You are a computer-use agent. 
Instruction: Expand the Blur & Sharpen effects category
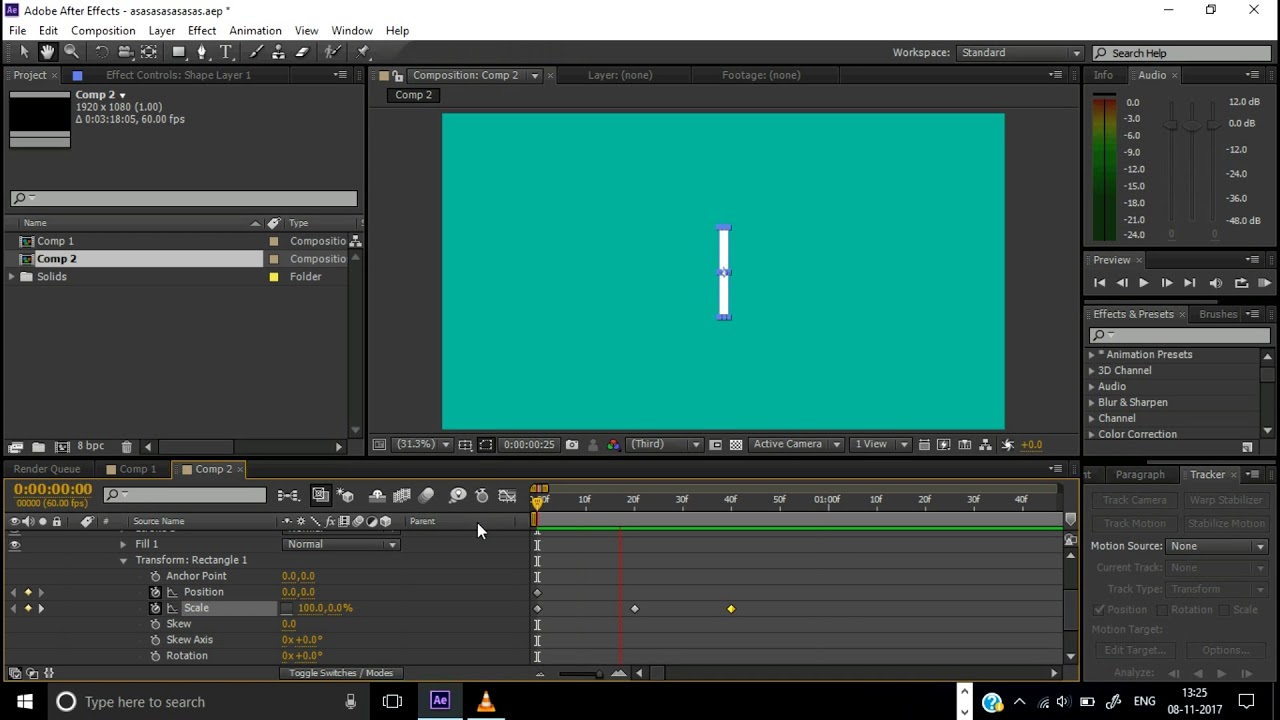point(1091,402)
